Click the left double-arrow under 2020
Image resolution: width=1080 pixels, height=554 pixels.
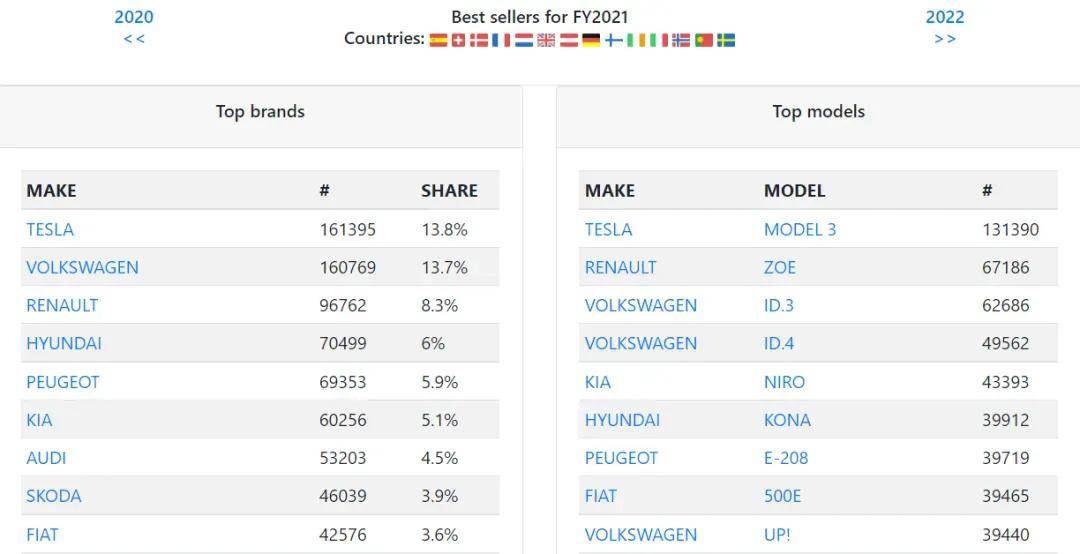[134, 39]
